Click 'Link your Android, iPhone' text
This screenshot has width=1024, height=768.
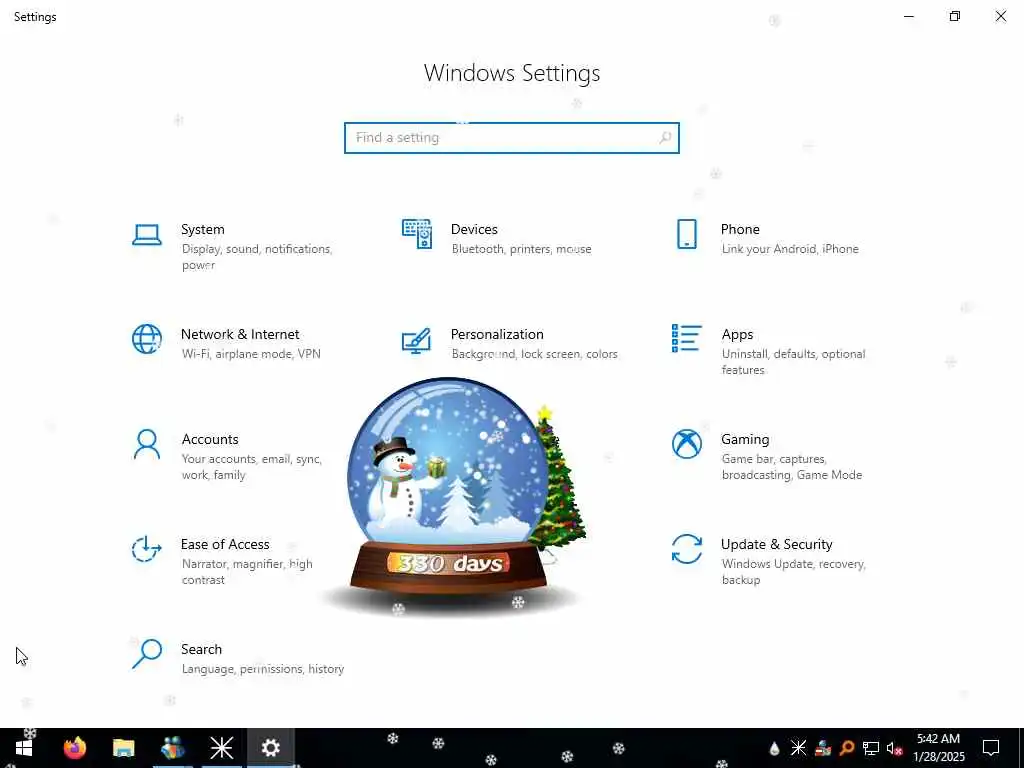pyautogui.click(x=790, y=249)
